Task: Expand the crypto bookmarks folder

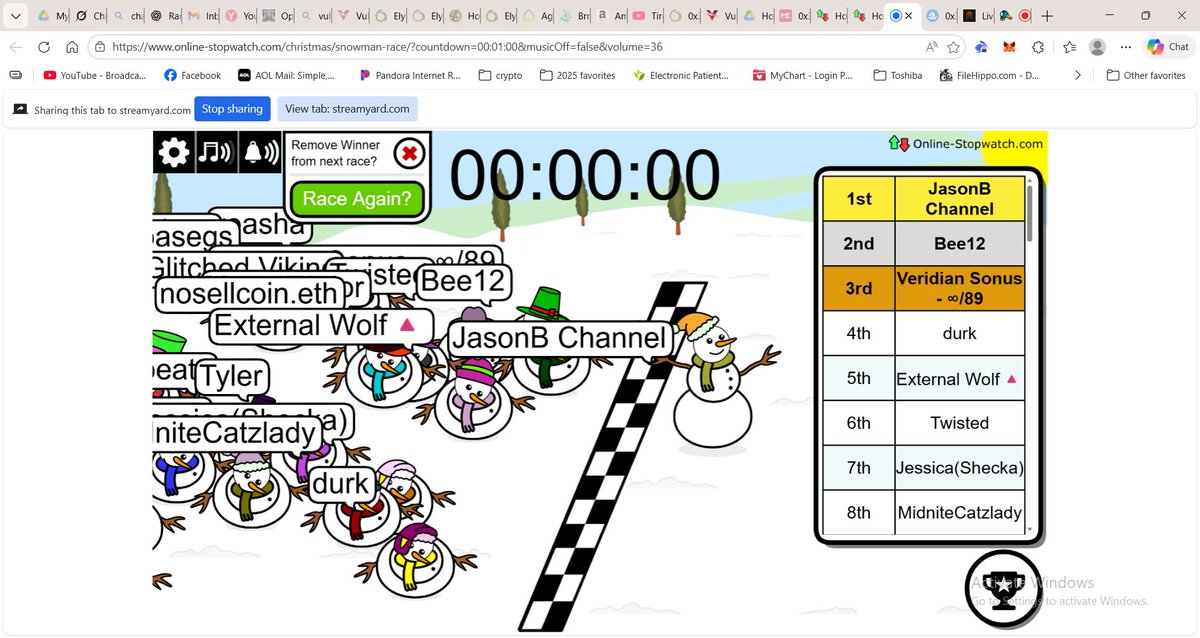Action: pyautogui.click(x=500, y=75)
